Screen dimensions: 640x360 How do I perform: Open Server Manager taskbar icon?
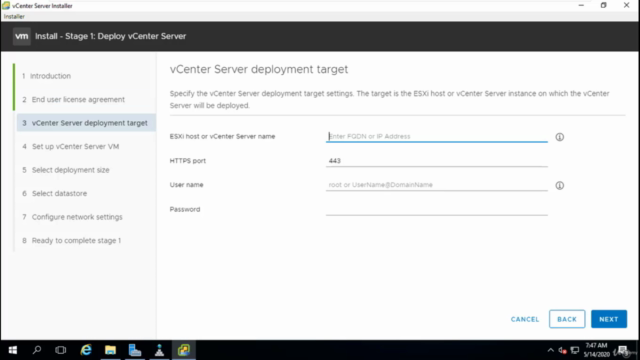coord(135,350)
